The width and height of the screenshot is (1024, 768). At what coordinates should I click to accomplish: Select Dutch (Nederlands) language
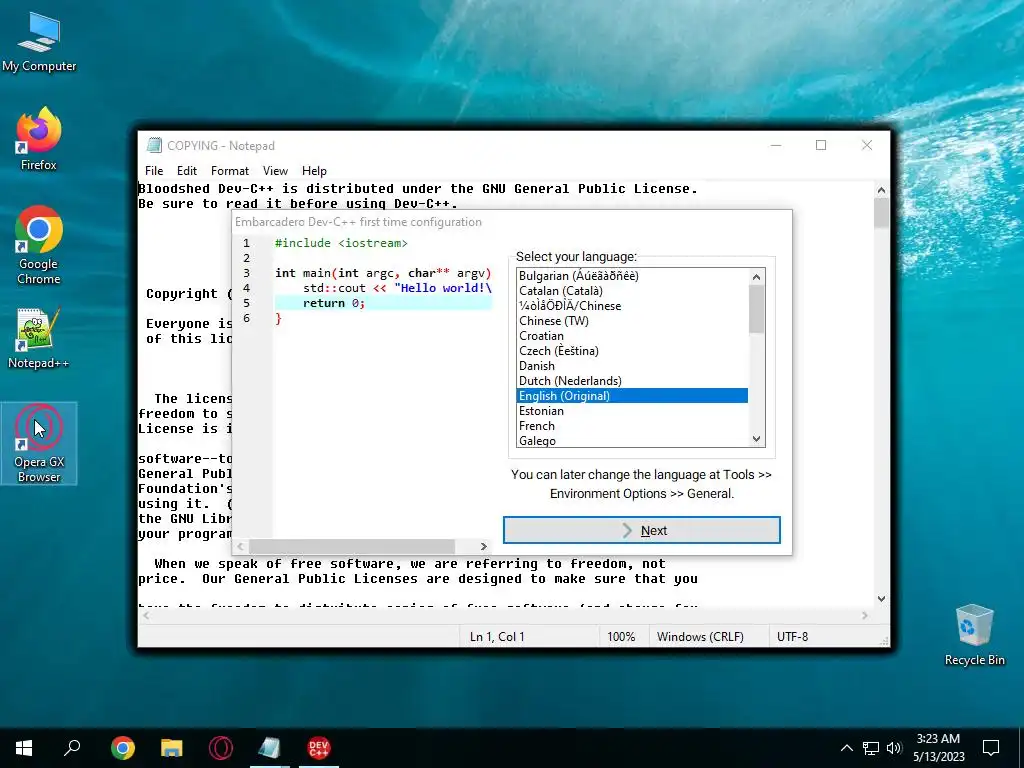[632, 381]
